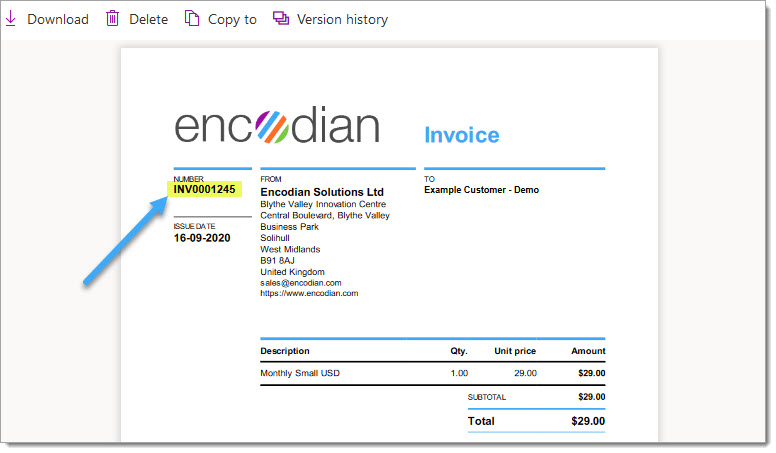
Task: Click the Encodian Solutions Ltd name
Action: coord(322,192)
